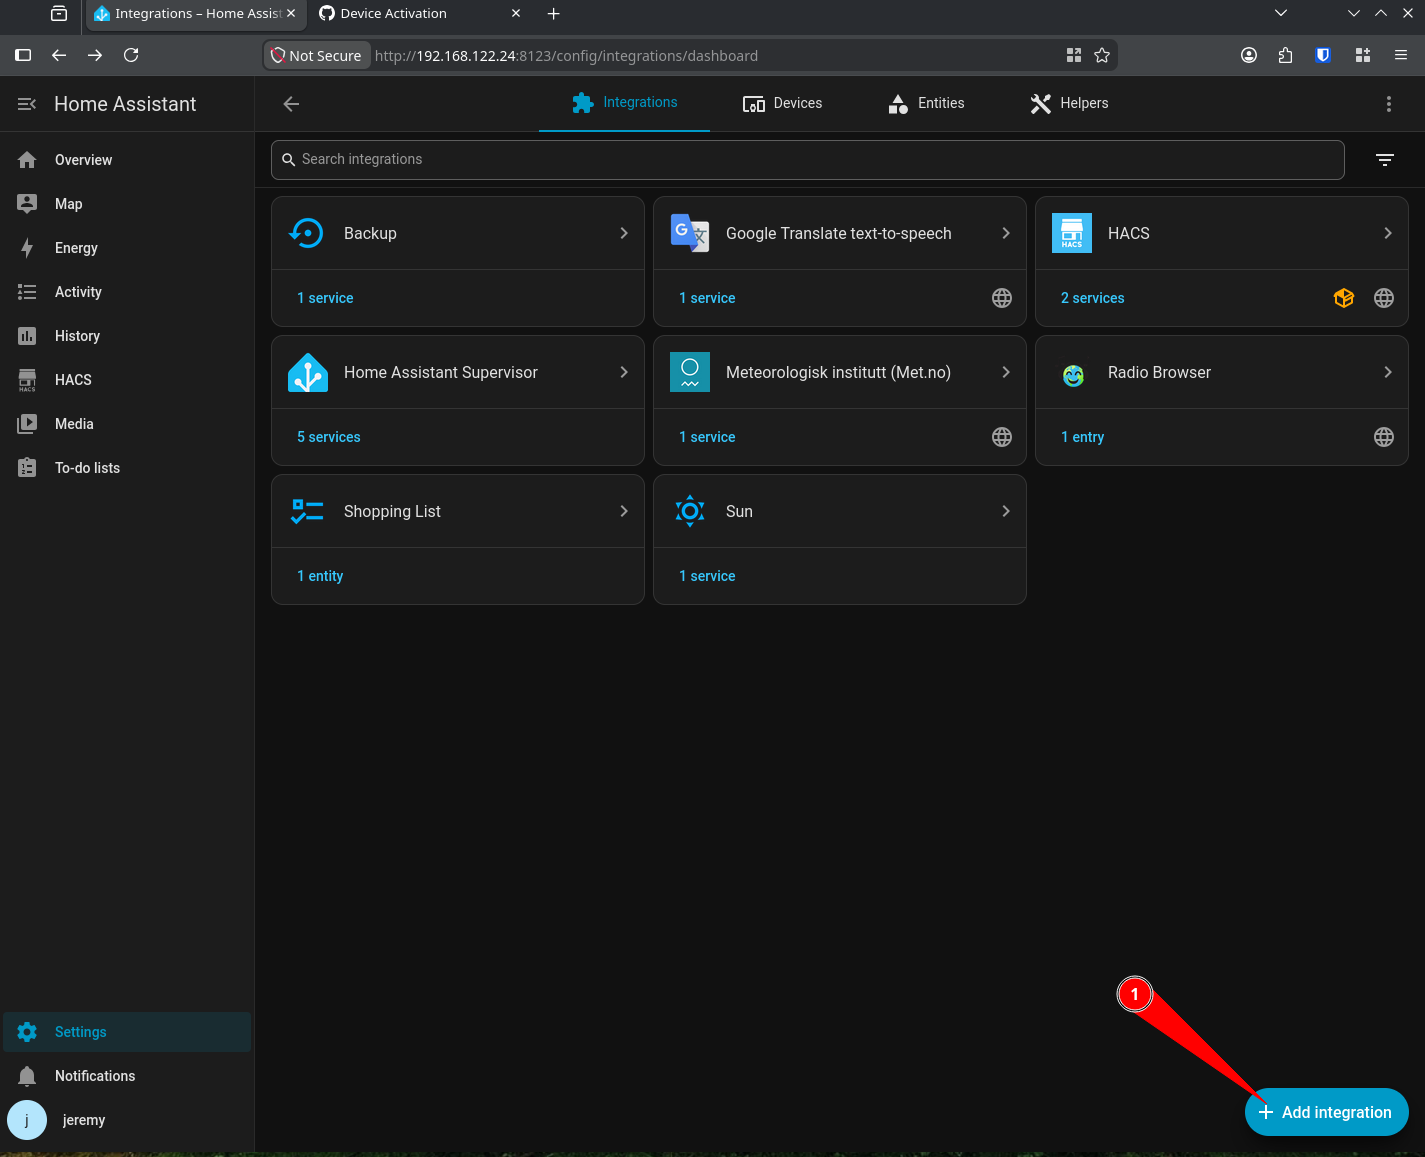
Task: Click Google Translate's cloud globe icon
Action: [x=1002, y=298]
